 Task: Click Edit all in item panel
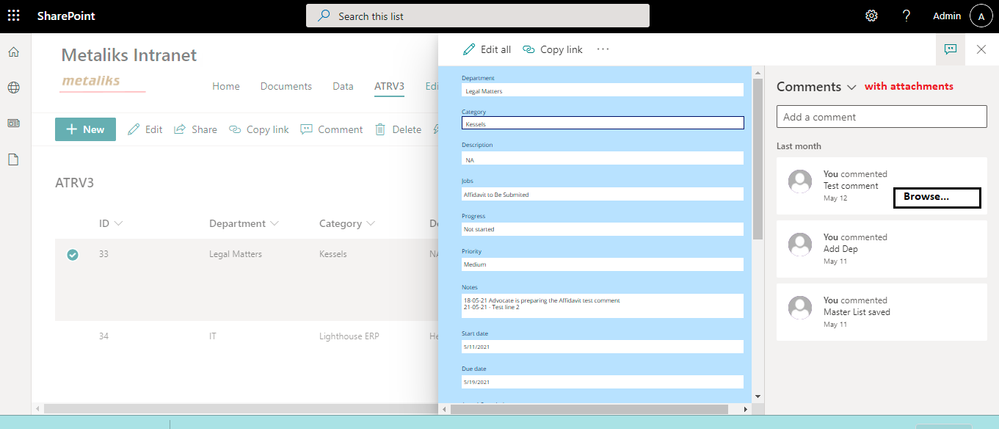point(487,49)
